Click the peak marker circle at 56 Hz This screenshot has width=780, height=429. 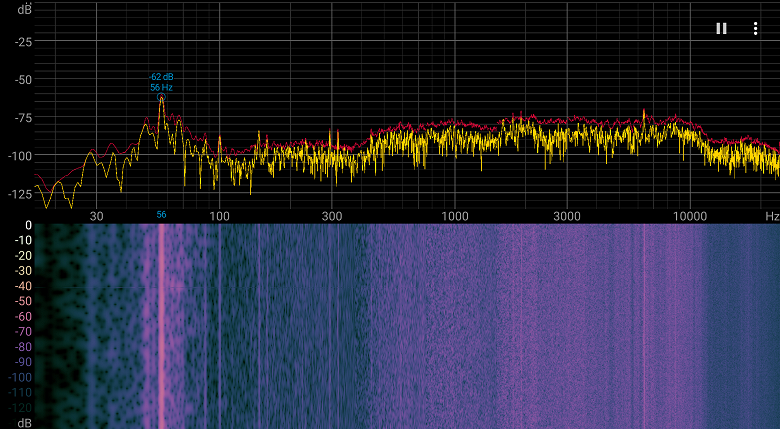tap(161, 98)
